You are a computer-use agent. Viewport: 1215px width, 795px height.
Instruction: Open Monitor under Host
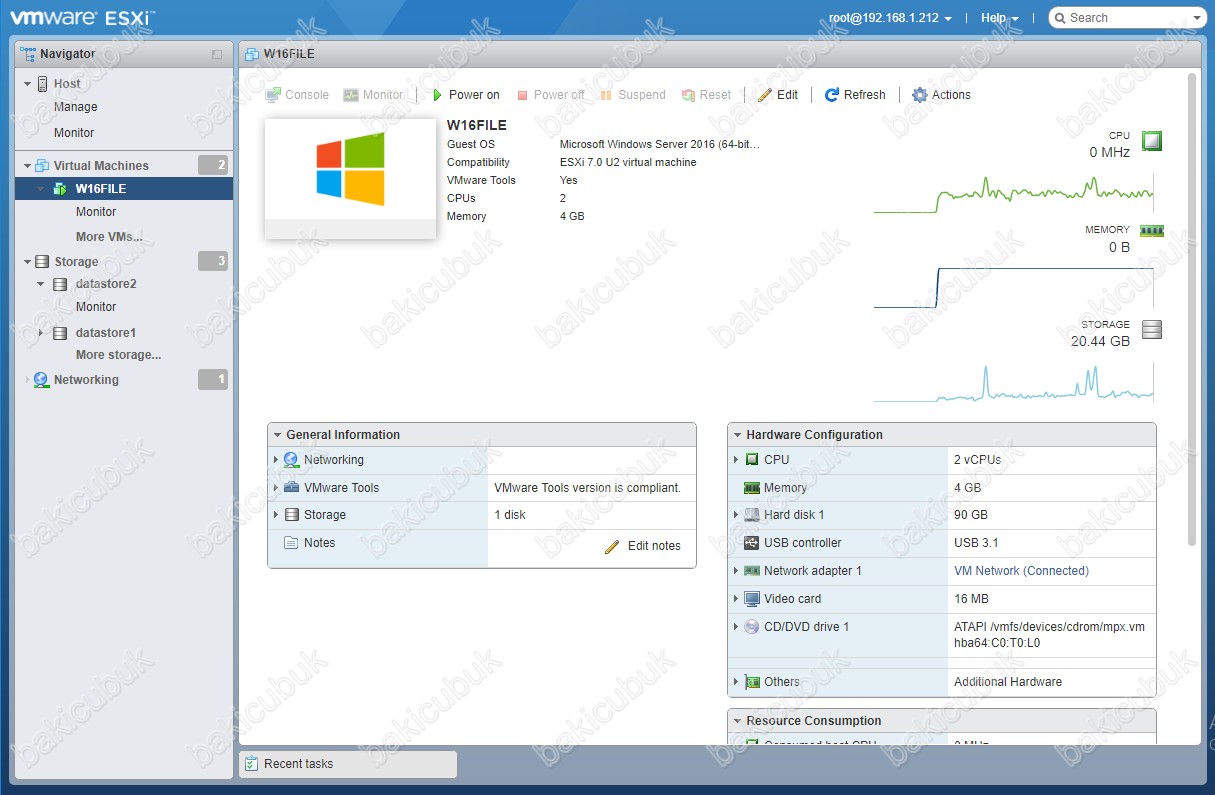click(x=74, y=133)
